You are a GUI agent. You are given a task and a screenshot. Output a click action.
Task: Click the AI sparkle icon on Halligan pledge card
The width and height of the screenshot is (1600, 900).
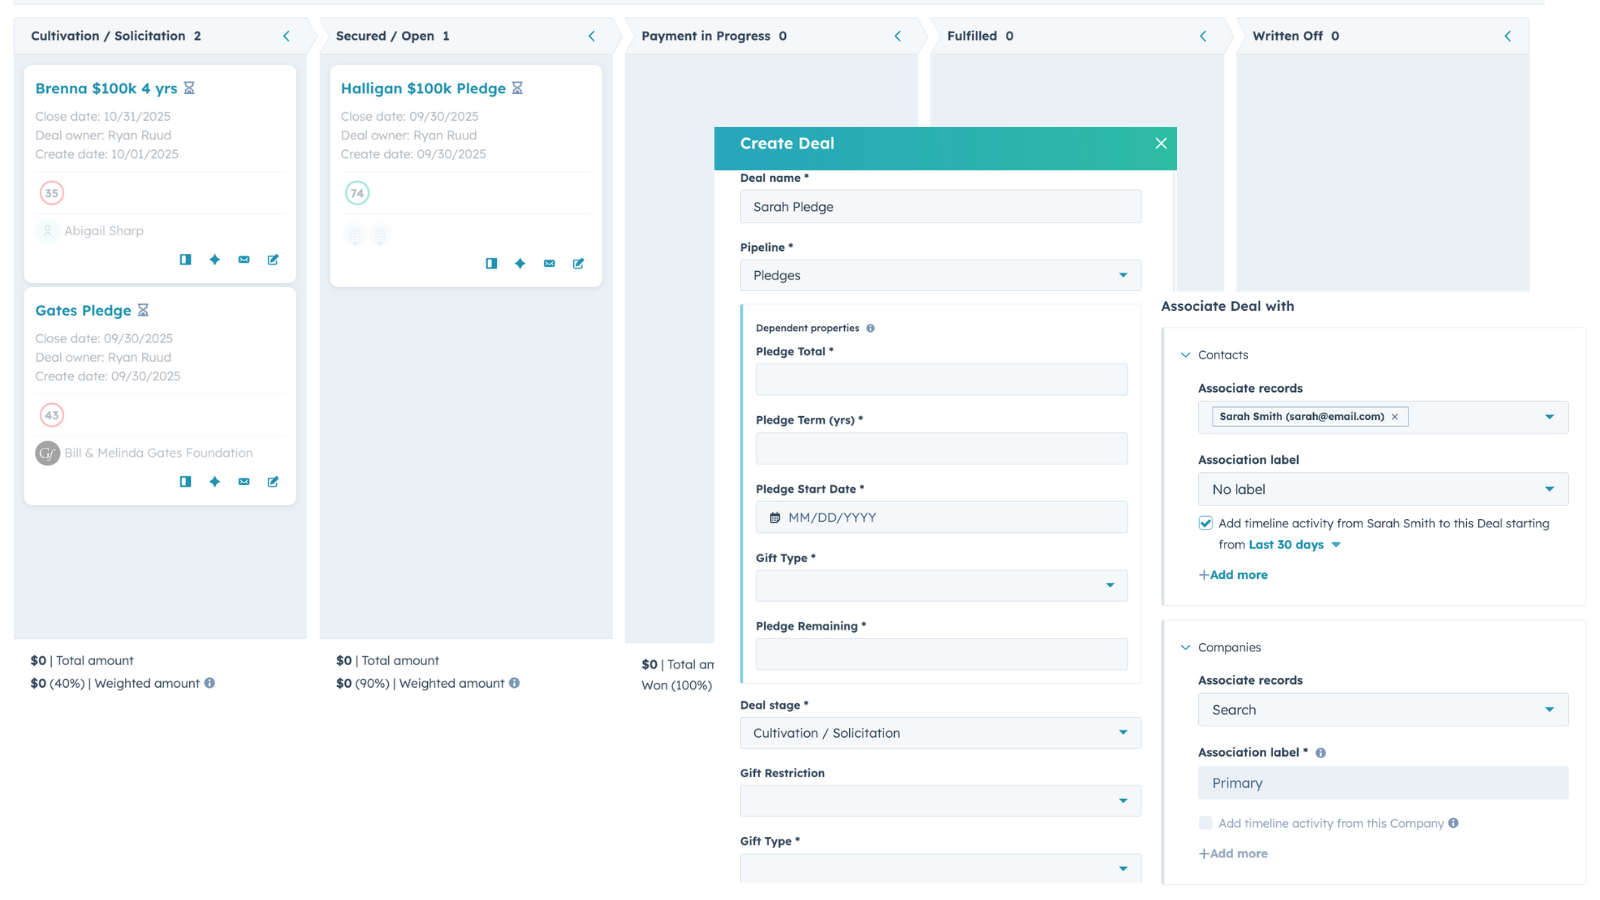520,263
